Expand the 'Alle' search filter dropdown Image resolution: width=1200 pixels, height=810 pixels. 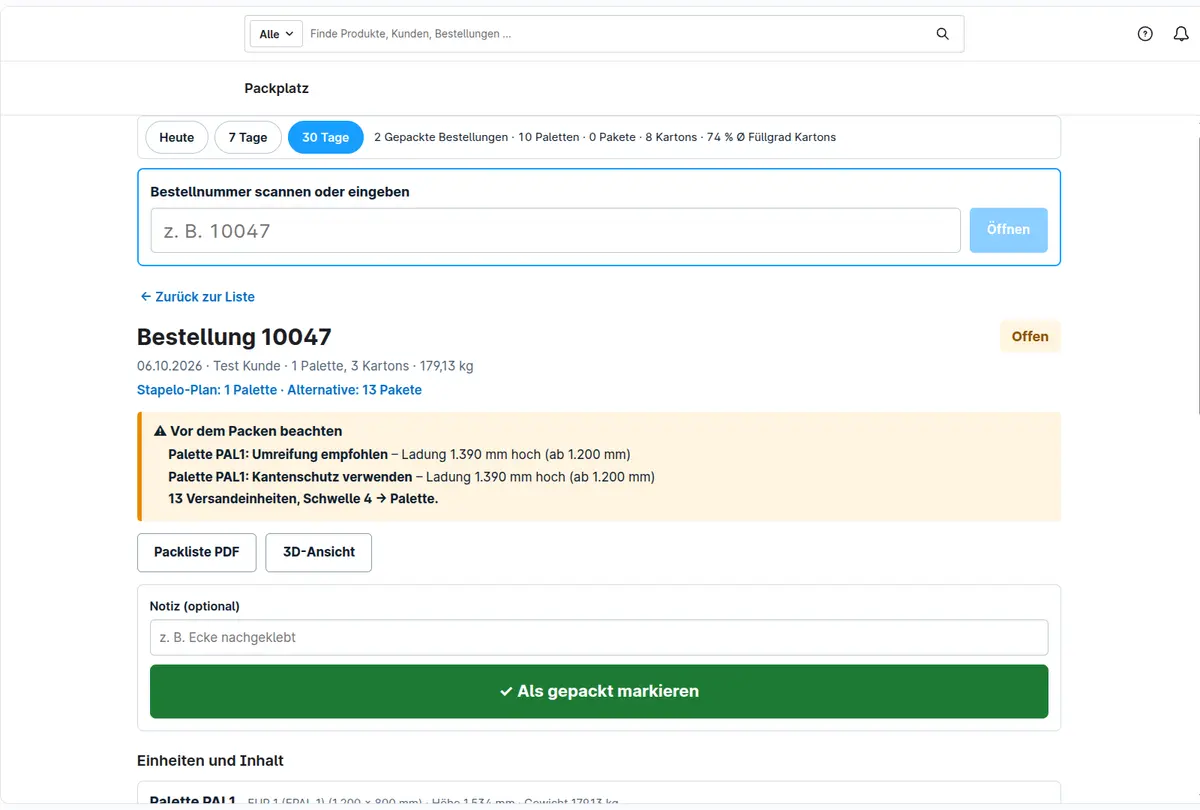(276, 34)
